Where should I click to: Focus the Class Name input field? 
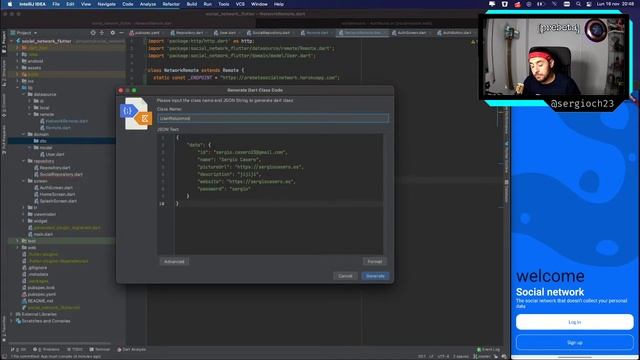[273, 118]
